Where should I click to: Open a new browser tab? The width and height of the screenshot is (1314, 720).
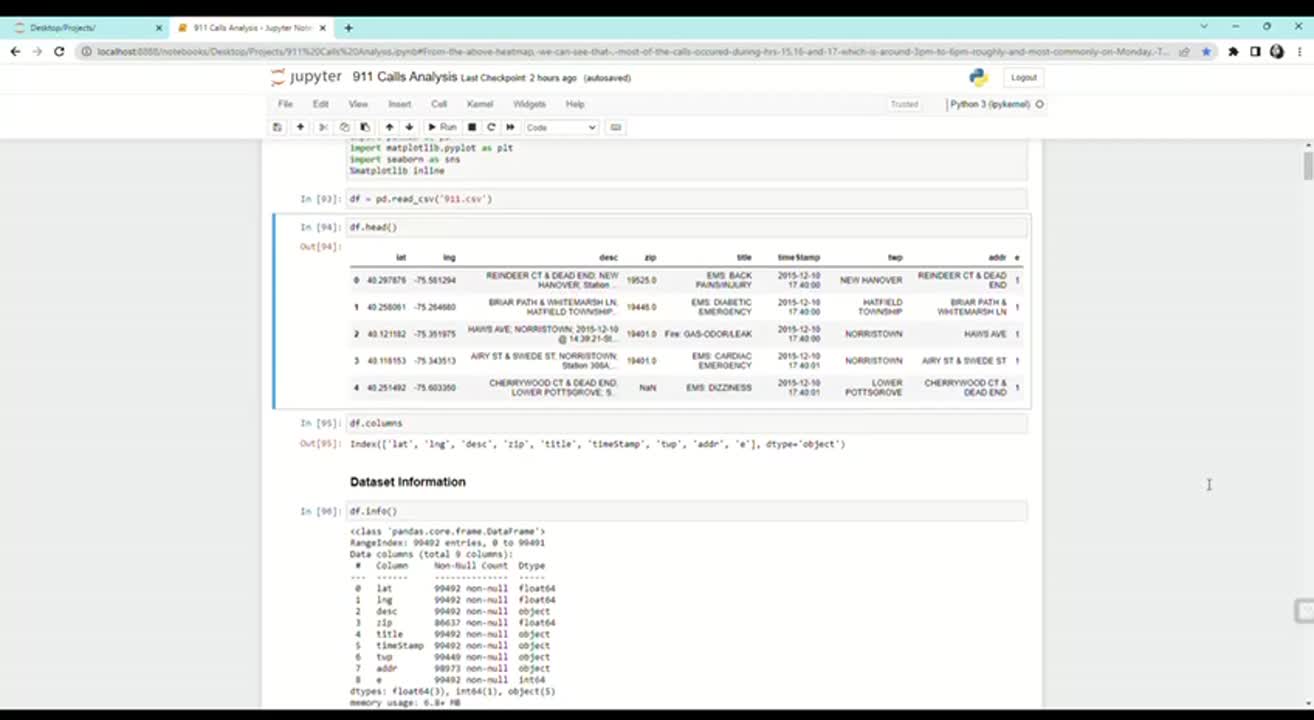click(348, 28)
